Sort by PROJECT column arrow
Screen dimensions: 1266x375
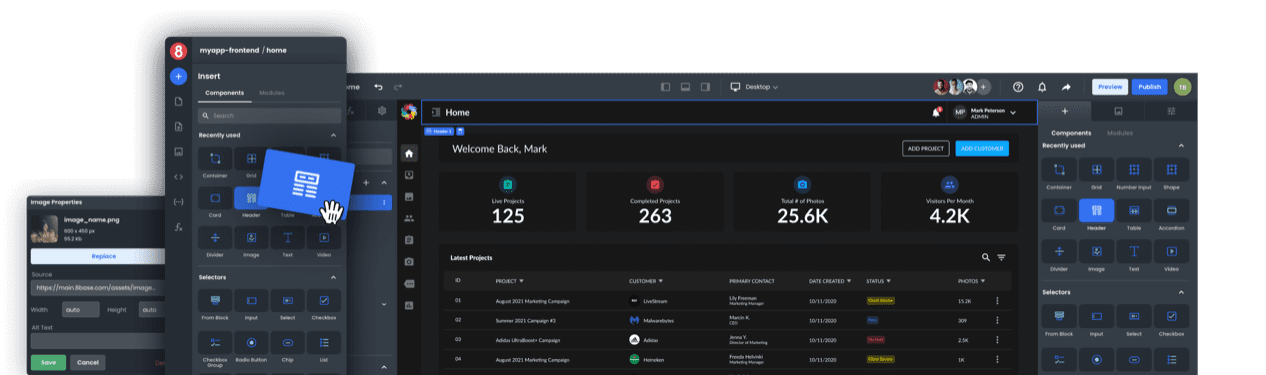coord(521,281)
